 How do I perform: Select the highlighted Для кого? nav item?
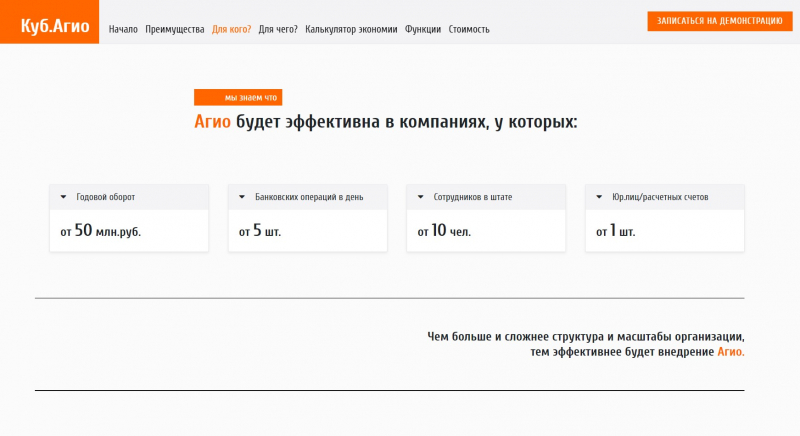tap(231, 30)
